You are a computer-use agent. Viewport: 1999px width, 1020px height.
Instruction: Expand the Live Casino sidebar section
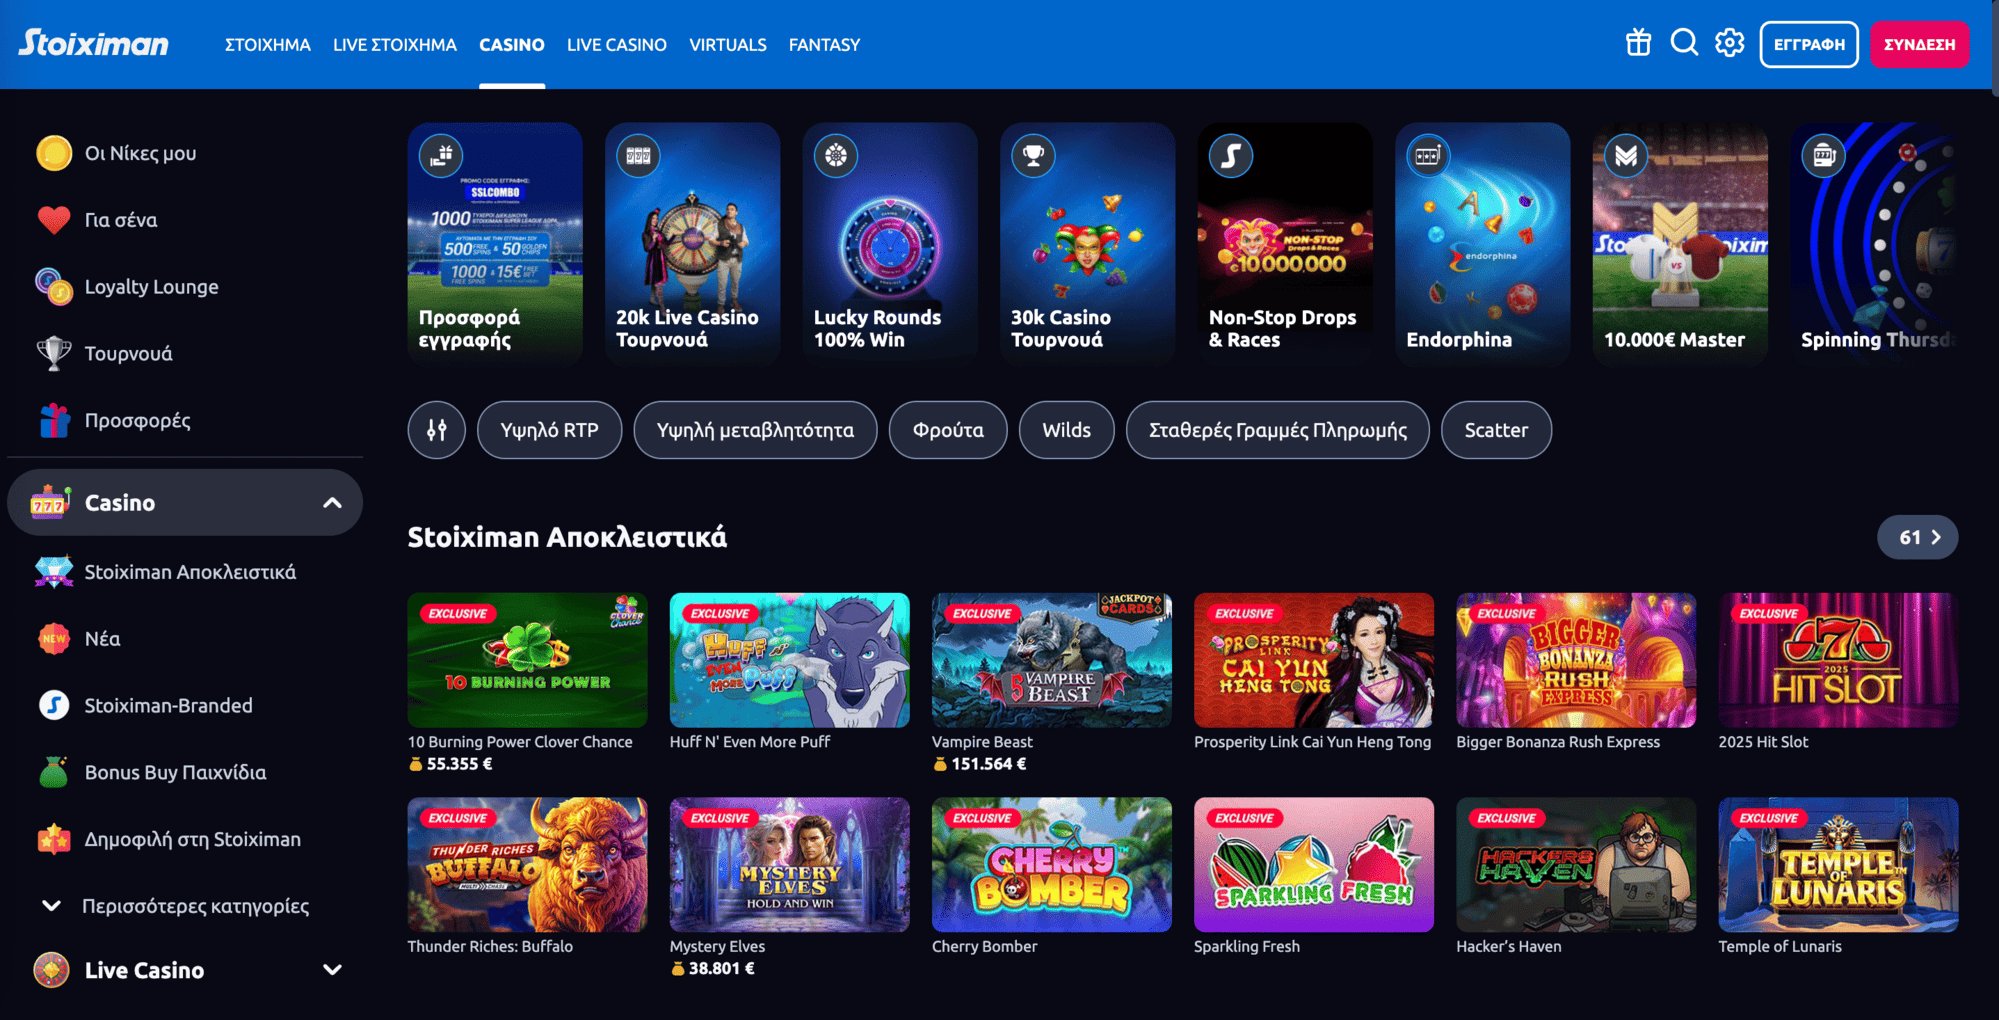pos(332,970)
